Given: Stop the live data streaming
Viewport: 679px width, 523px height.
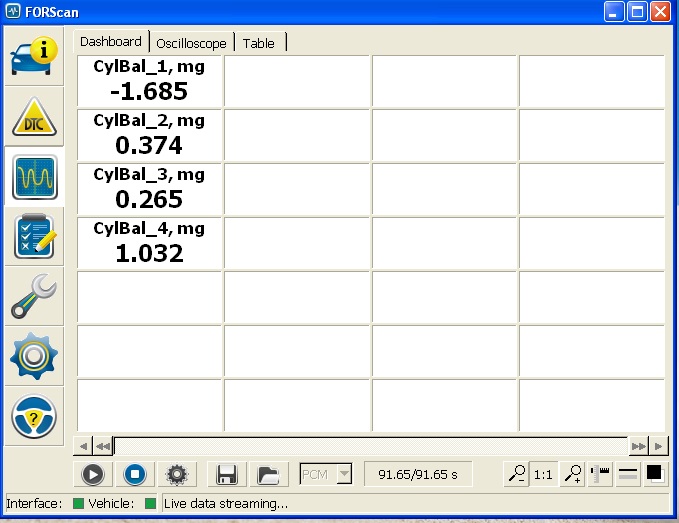Looking at the screenshot, I should click(x=135, y=474).
